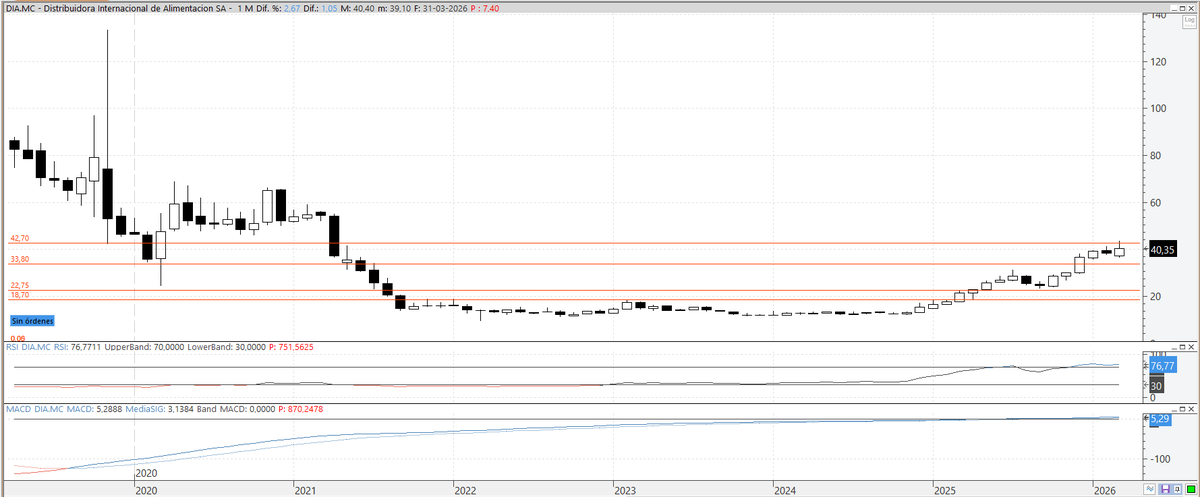
Task: Click the 2023 label on time axis
Action: pyautogui.click(x=625, y=490)
